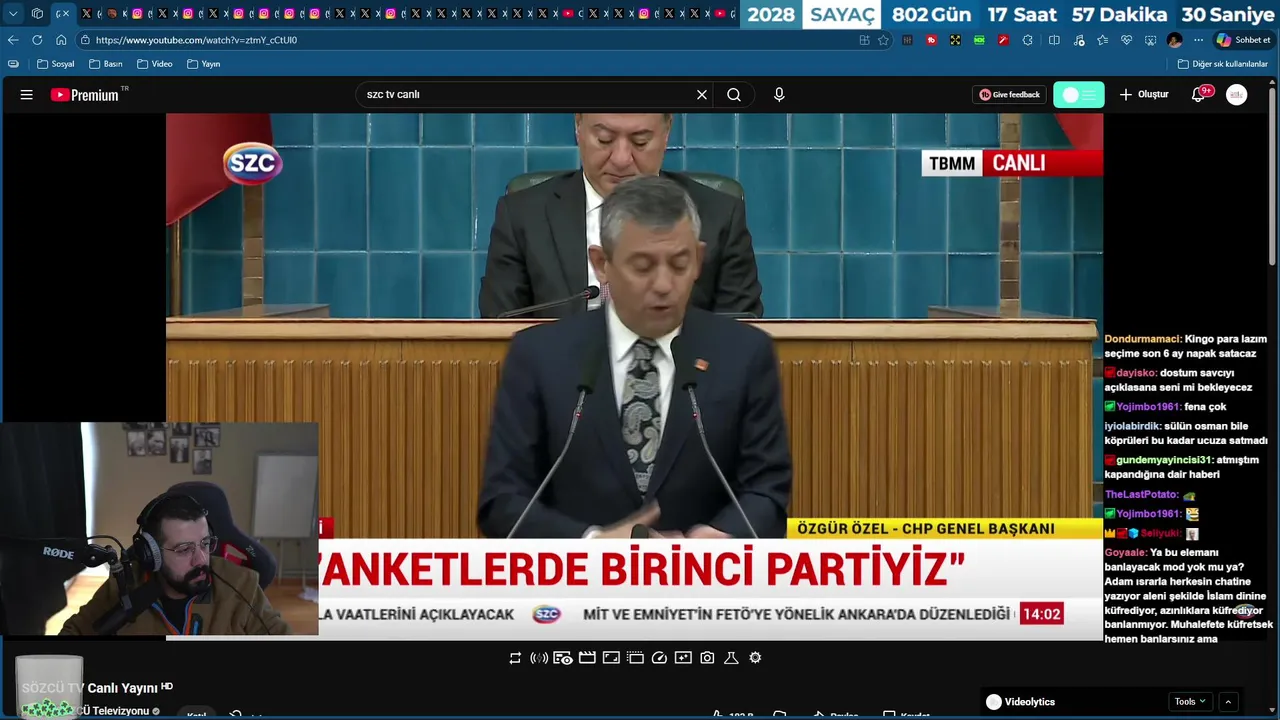1280x720 pixels.
Task: Close the active browser tab
Action: [x=66, y=14]
